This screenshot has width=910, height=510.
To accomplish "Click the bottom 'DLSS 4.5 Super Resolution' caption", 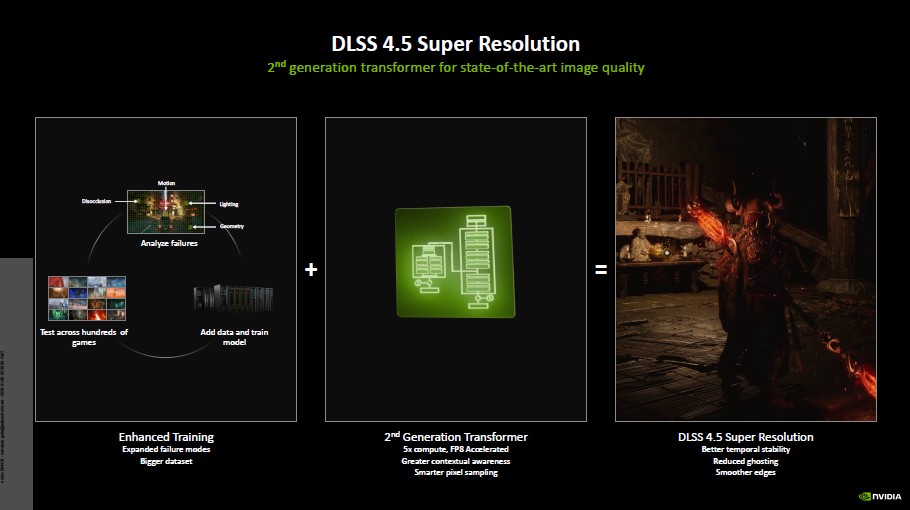I will pos(746,437).
